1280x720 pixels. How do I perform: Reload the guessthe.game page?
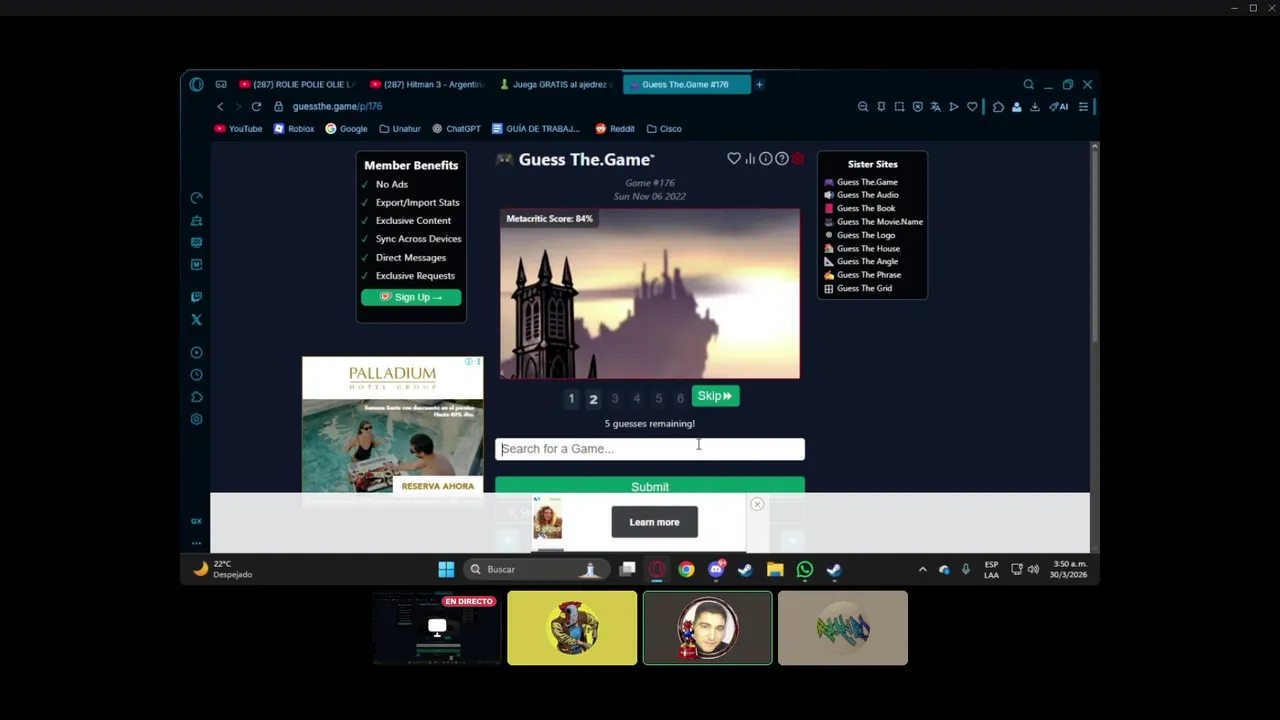(x=256, y=107)
